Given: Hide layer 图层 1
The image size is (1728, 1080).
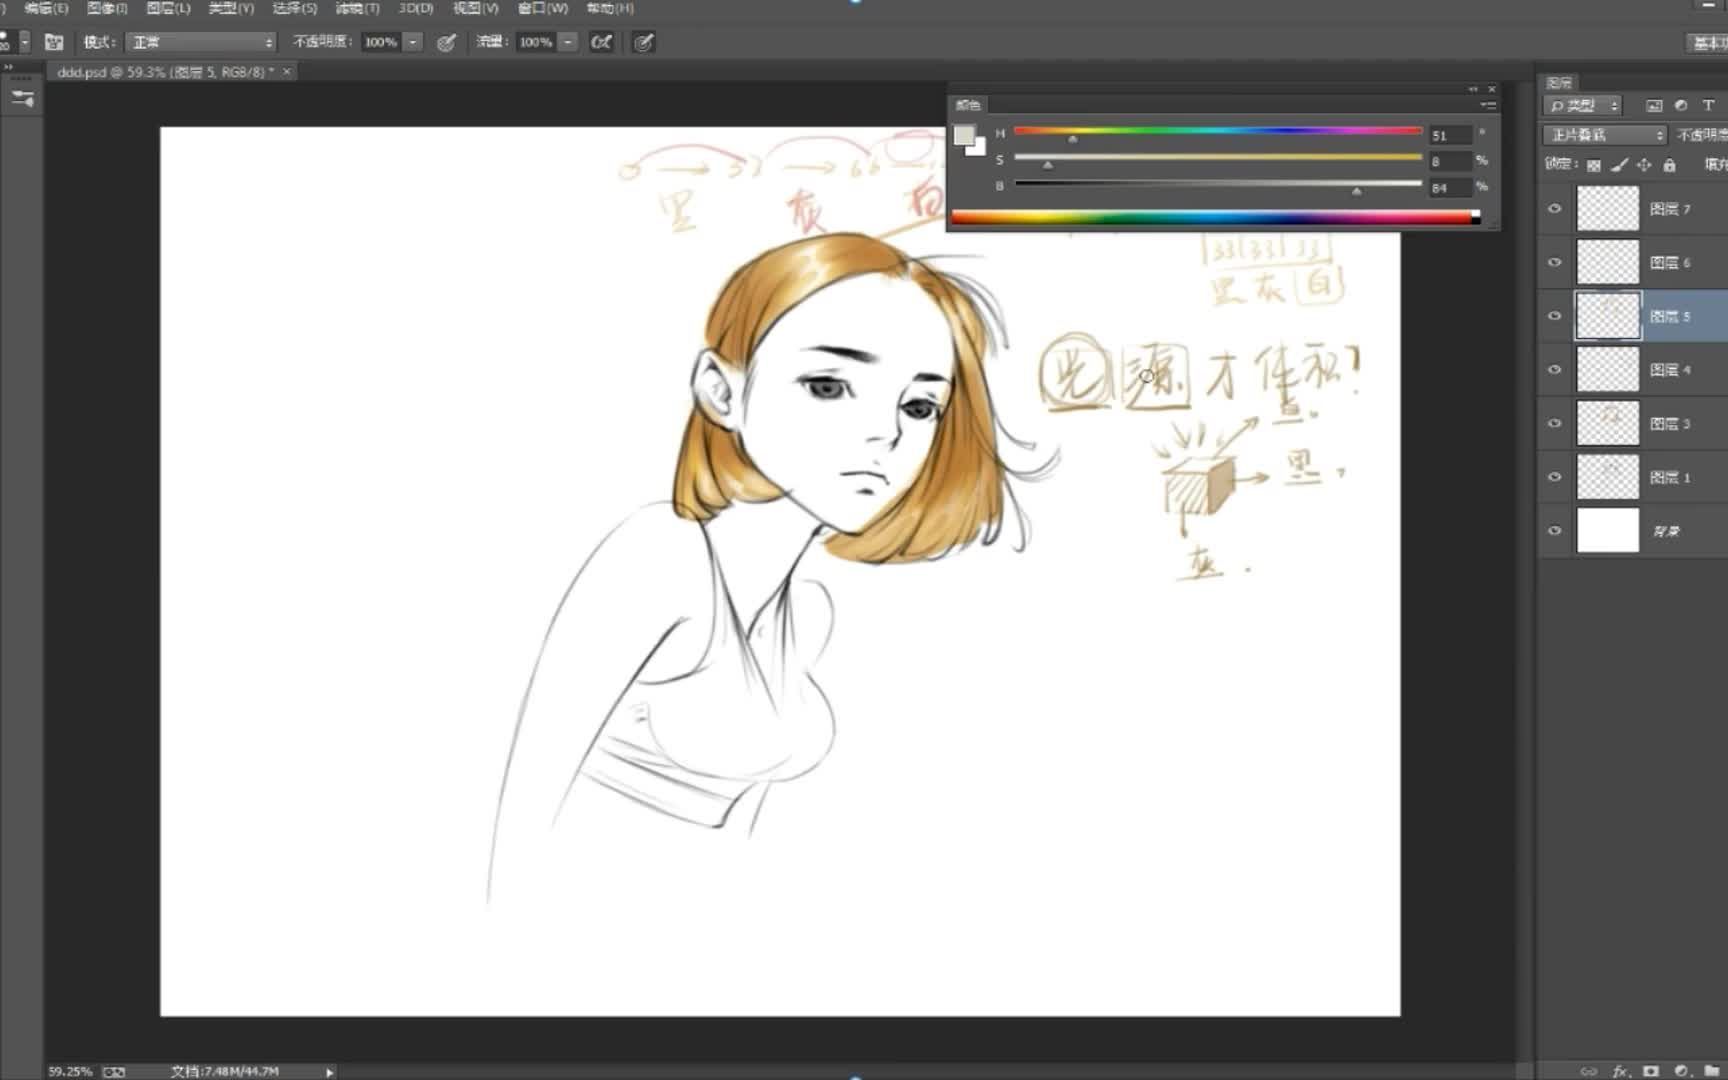Looking at the screenshot, I should coord(1555,477).
